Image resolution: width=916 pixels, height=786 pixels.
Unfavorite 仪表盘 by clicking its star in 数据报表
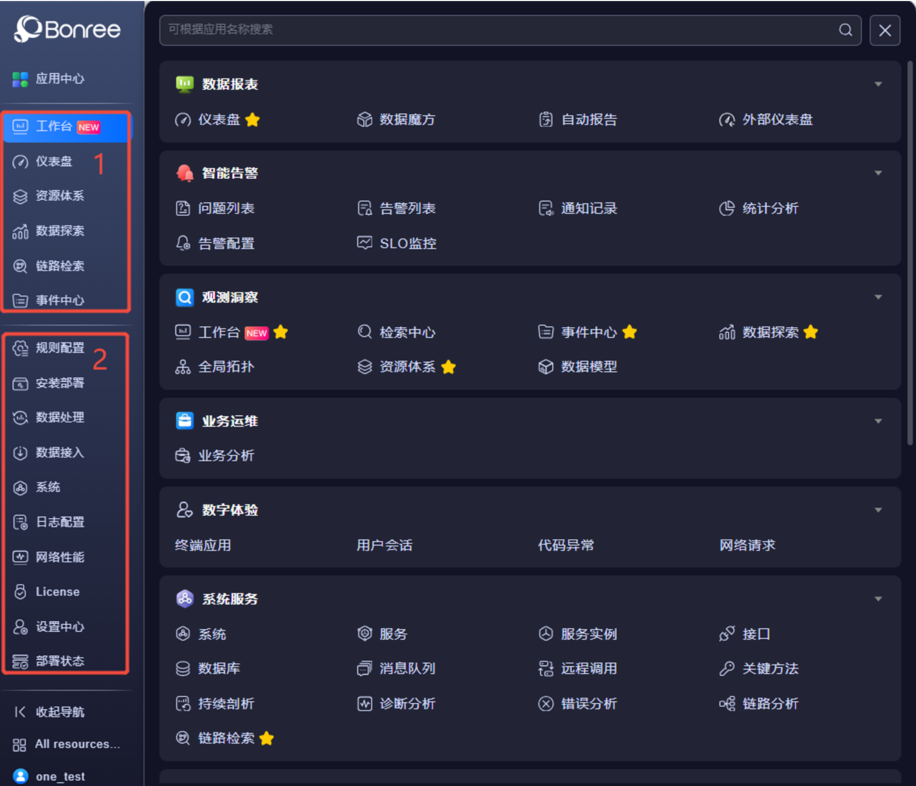[253, 120]
